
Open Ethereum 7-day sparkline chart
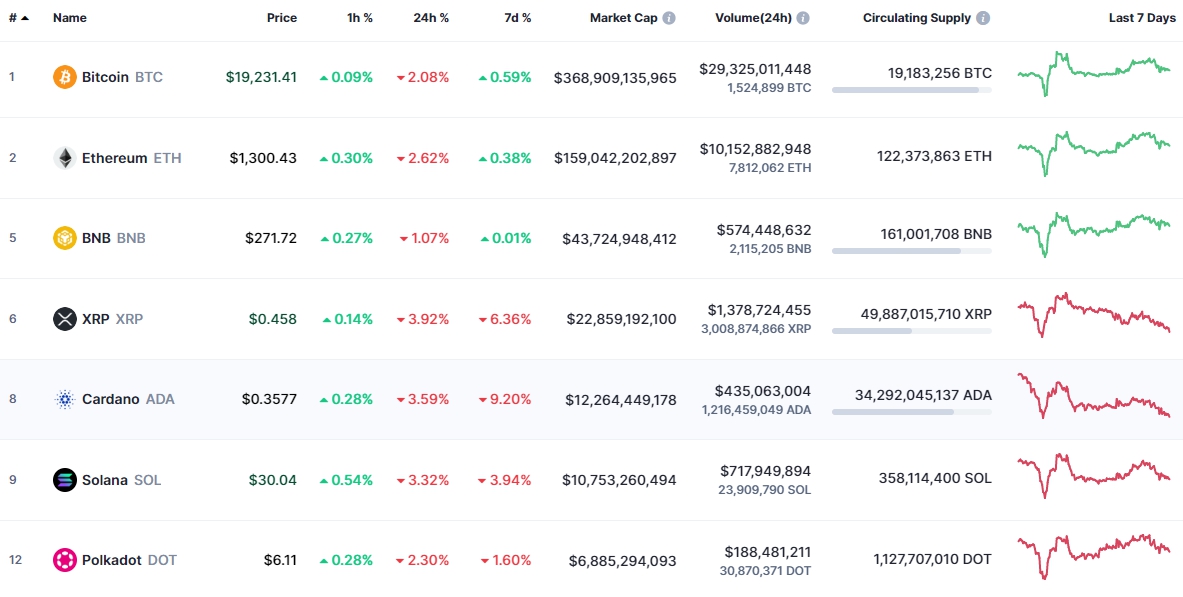click(1094, 153)
